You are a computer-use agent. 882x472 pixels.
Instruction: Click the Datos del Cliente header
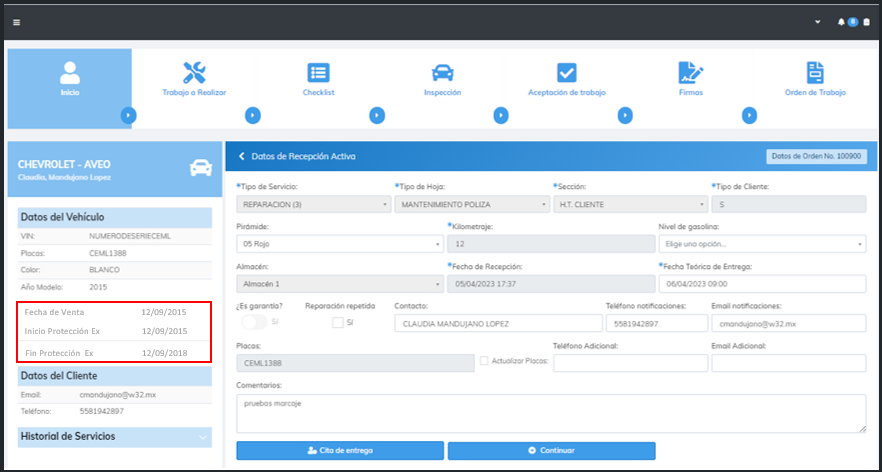[115, 376]
